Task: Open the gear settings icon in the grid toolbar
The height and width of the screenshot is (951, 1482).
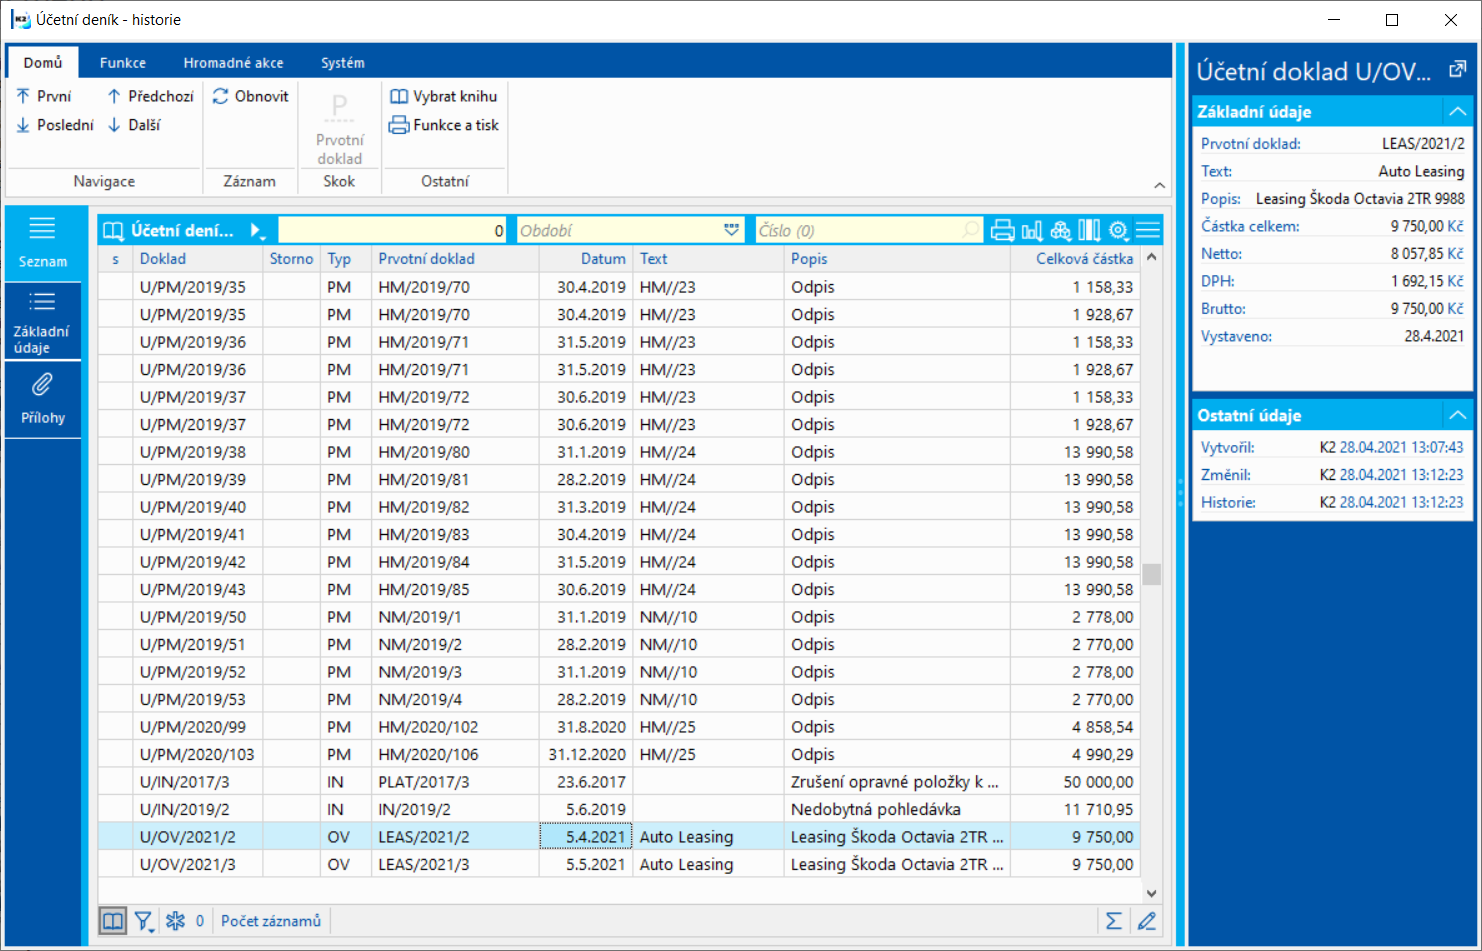Action: coord(1118,231)
